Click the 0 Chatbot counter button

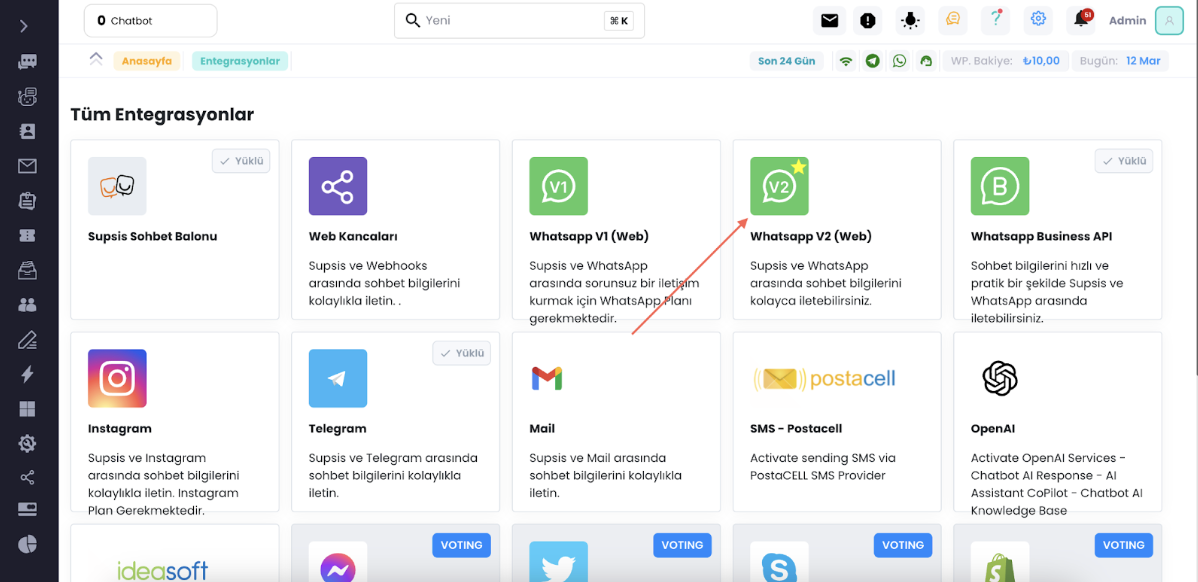(x=151, y=21)
